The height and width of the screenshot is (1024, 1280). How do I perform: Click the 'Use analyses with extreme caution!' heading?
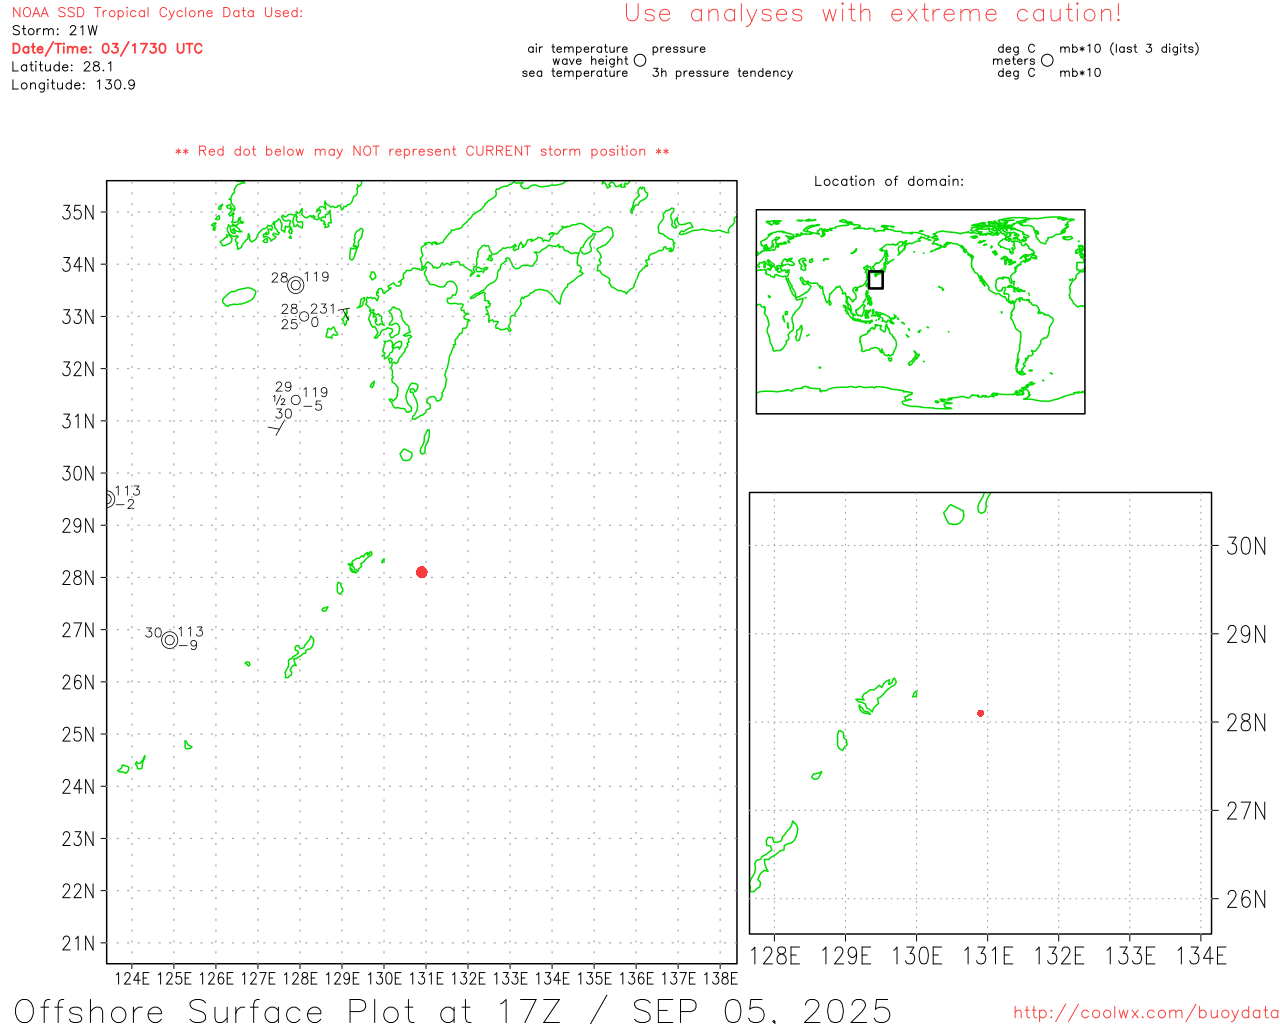(873, 14)
